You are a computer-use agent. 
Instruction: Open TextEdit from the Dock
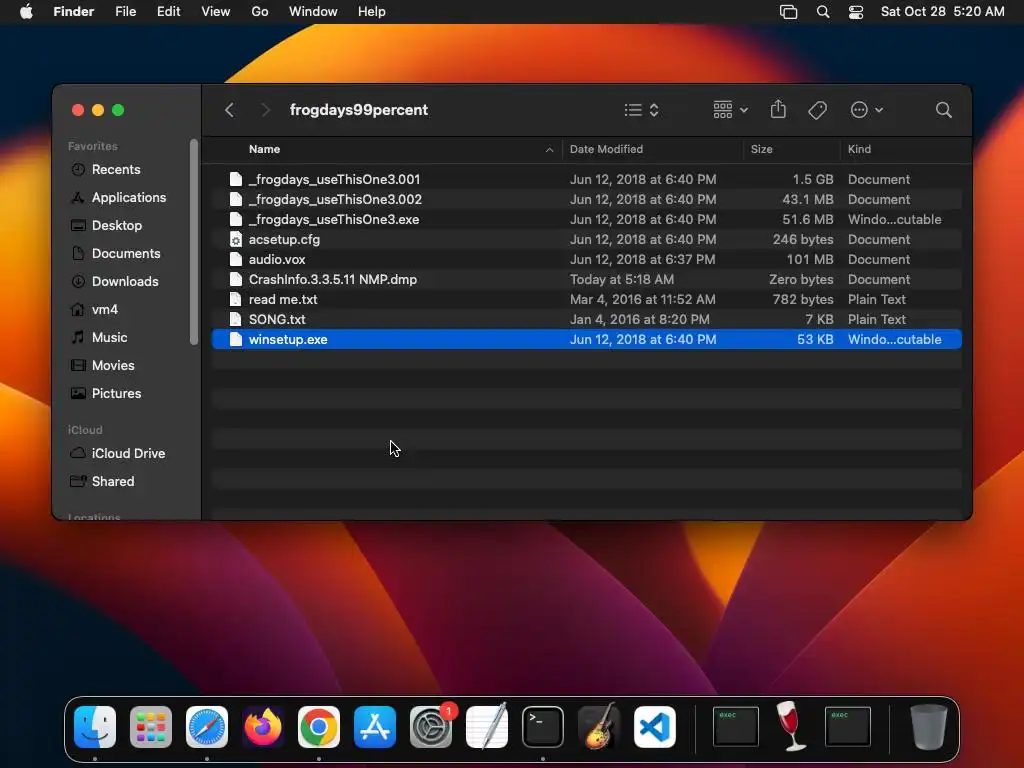tap(487, 727)
